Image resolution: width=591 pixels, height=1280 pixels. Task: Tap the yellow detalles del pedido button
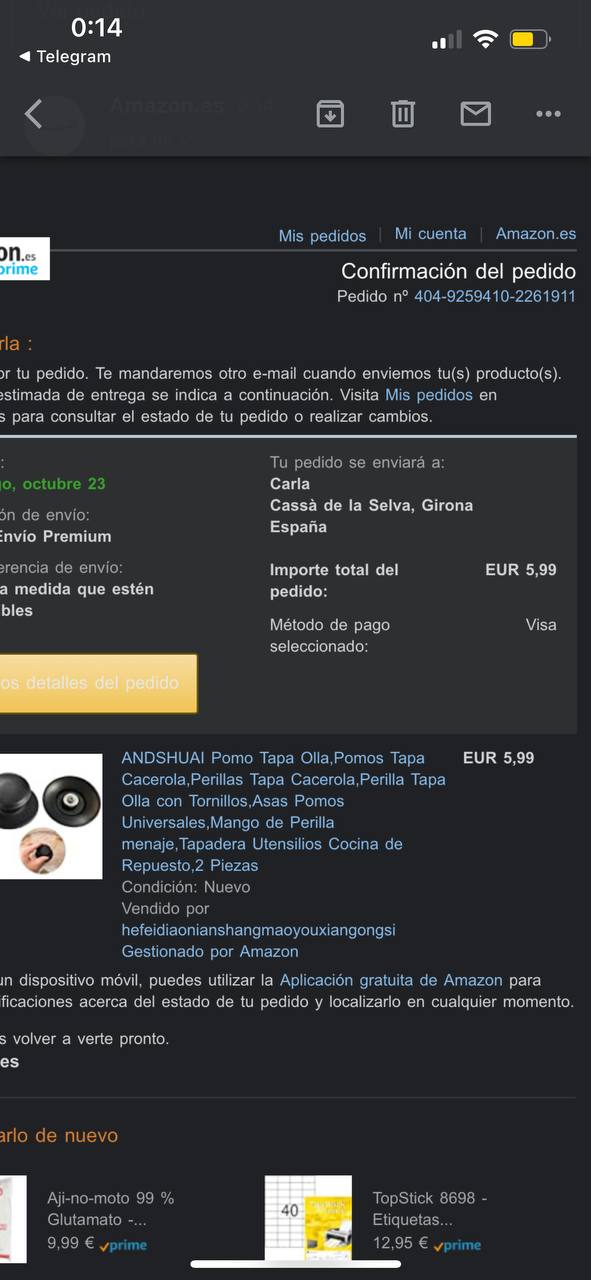click(x=98, y=684)
